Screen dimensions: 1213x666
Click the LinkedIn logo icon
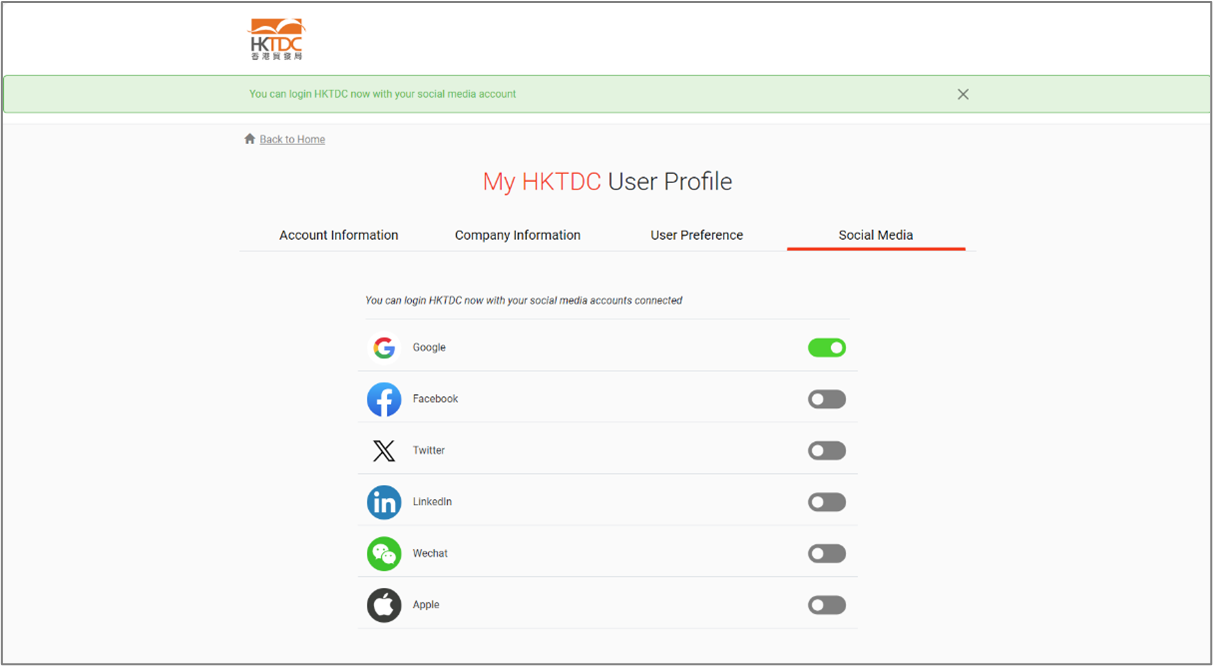[x=384, y=502]
